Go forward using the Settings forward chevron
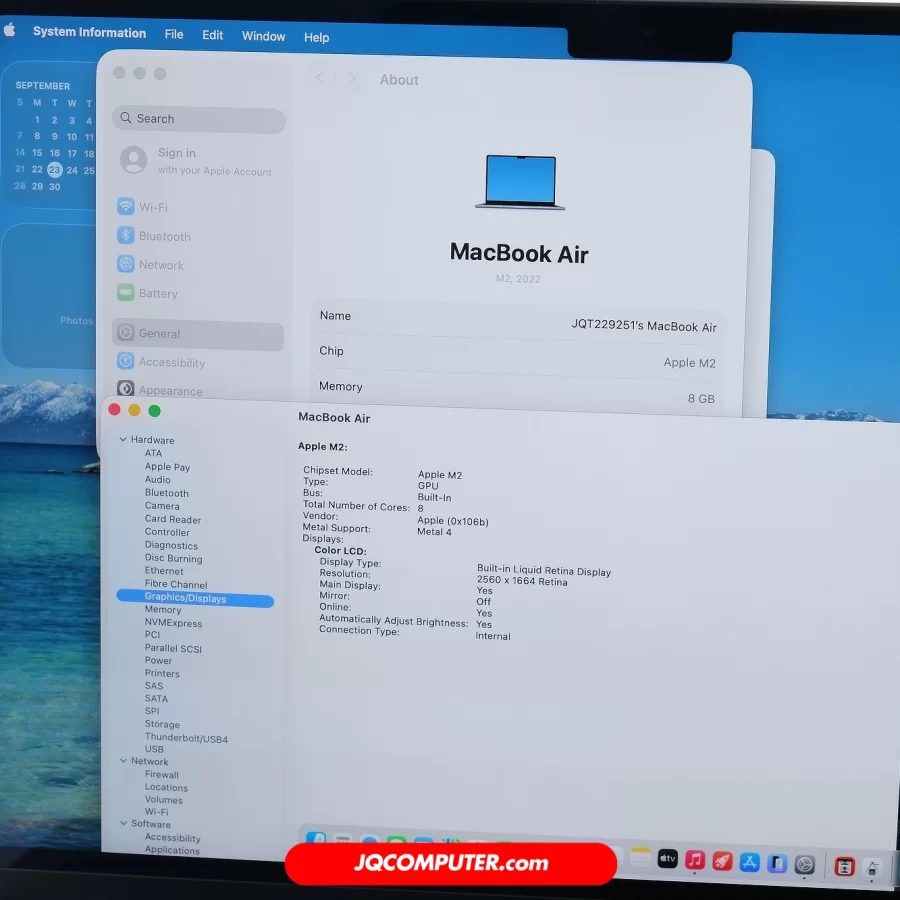The height and width of the screenshot is (900, 900). coord(352,78)
